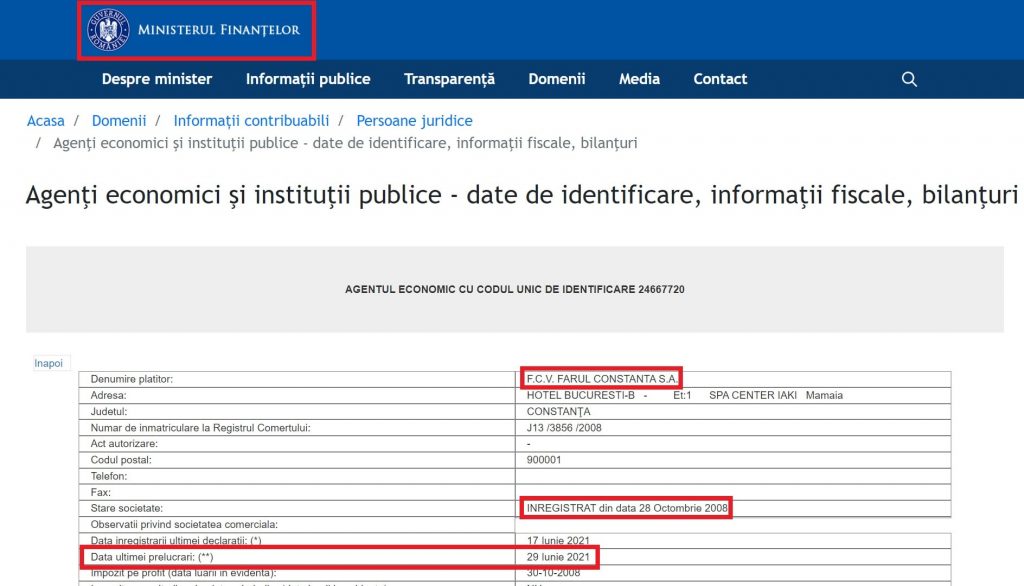Screen dimensions: 1024x586
Task: Open the Contact page from the navigation bar
Action: tap(720, 79)
